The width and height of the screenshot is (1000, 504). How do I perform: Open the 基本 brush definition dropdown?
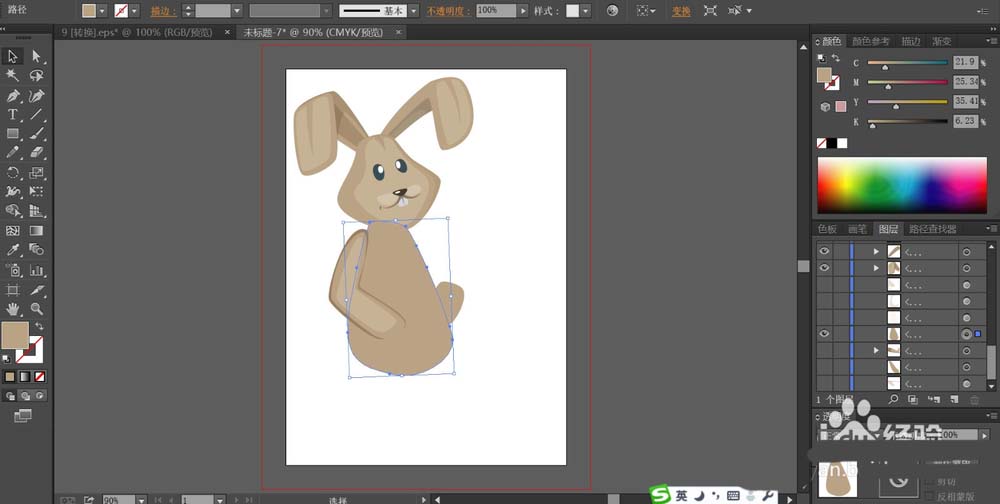click(x=412, y=11)
